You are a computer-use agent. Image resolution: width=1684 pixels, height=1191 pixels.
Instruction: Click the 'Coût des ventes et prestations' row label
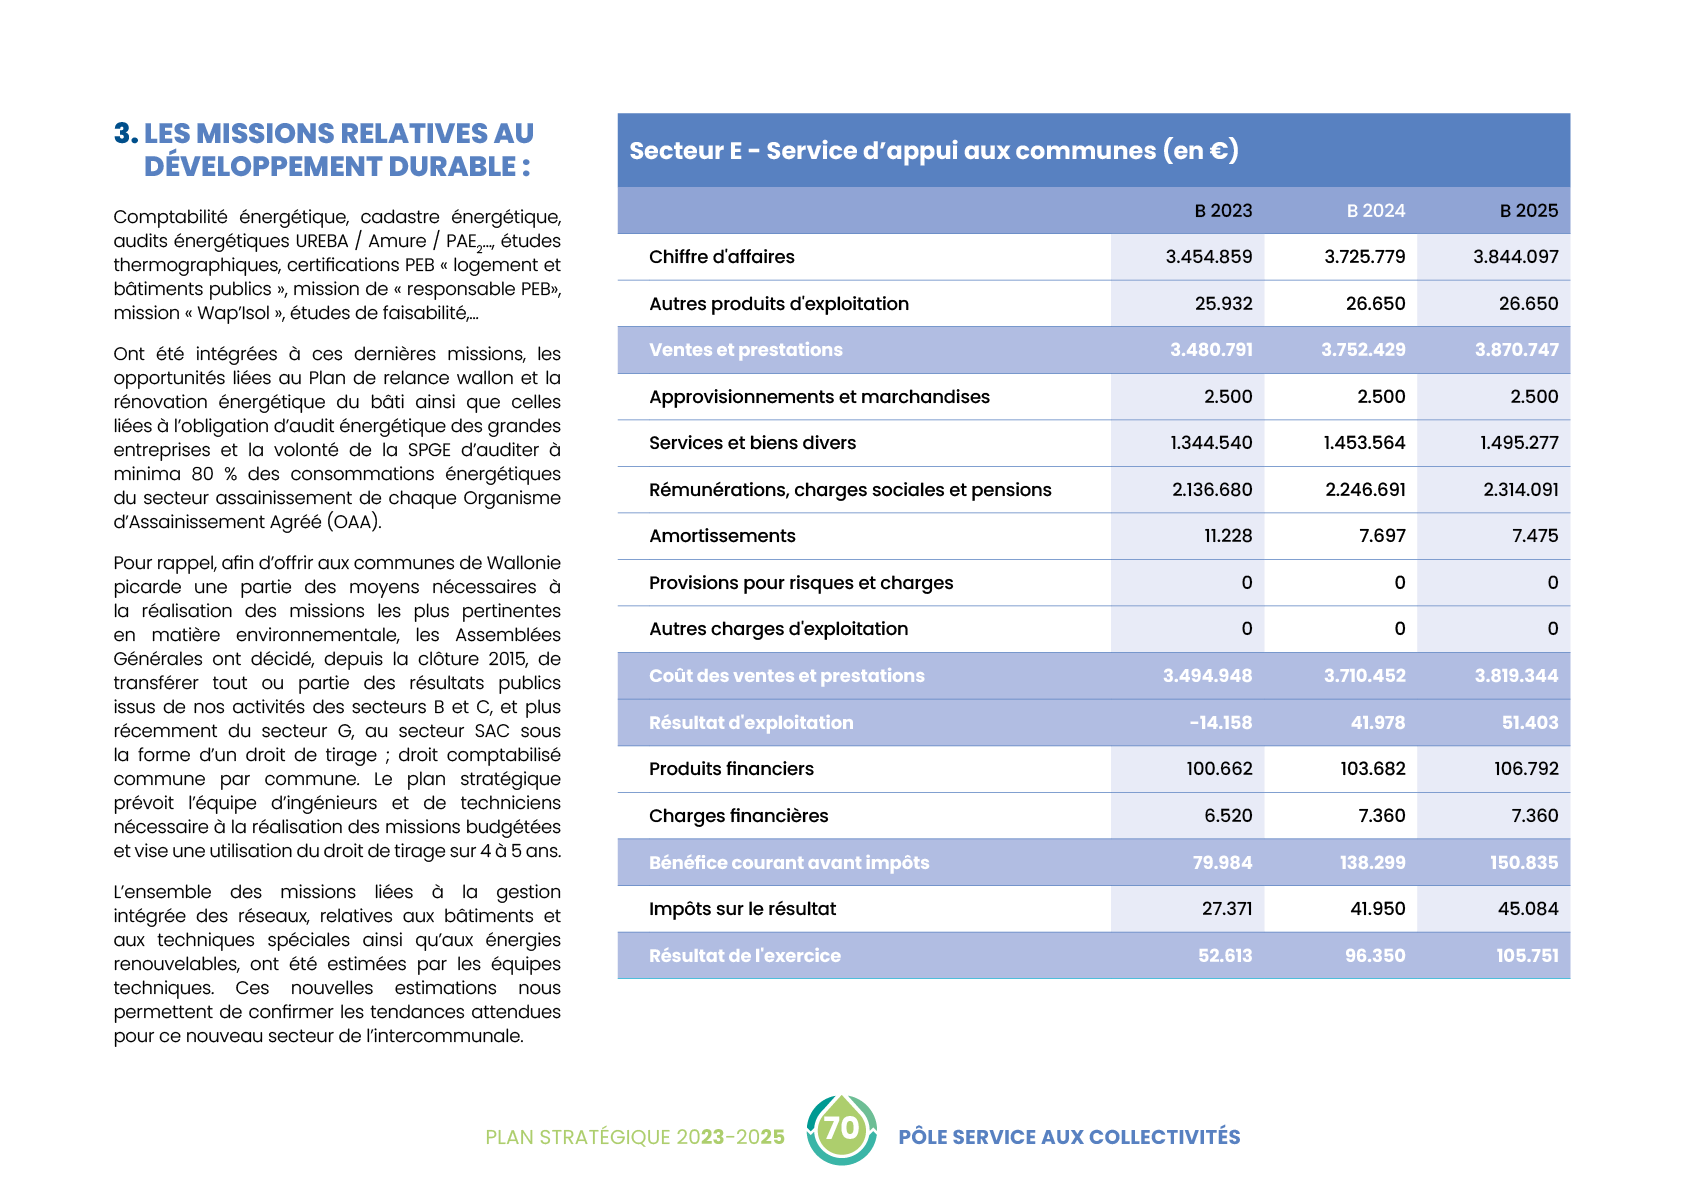tap(786, 676)
